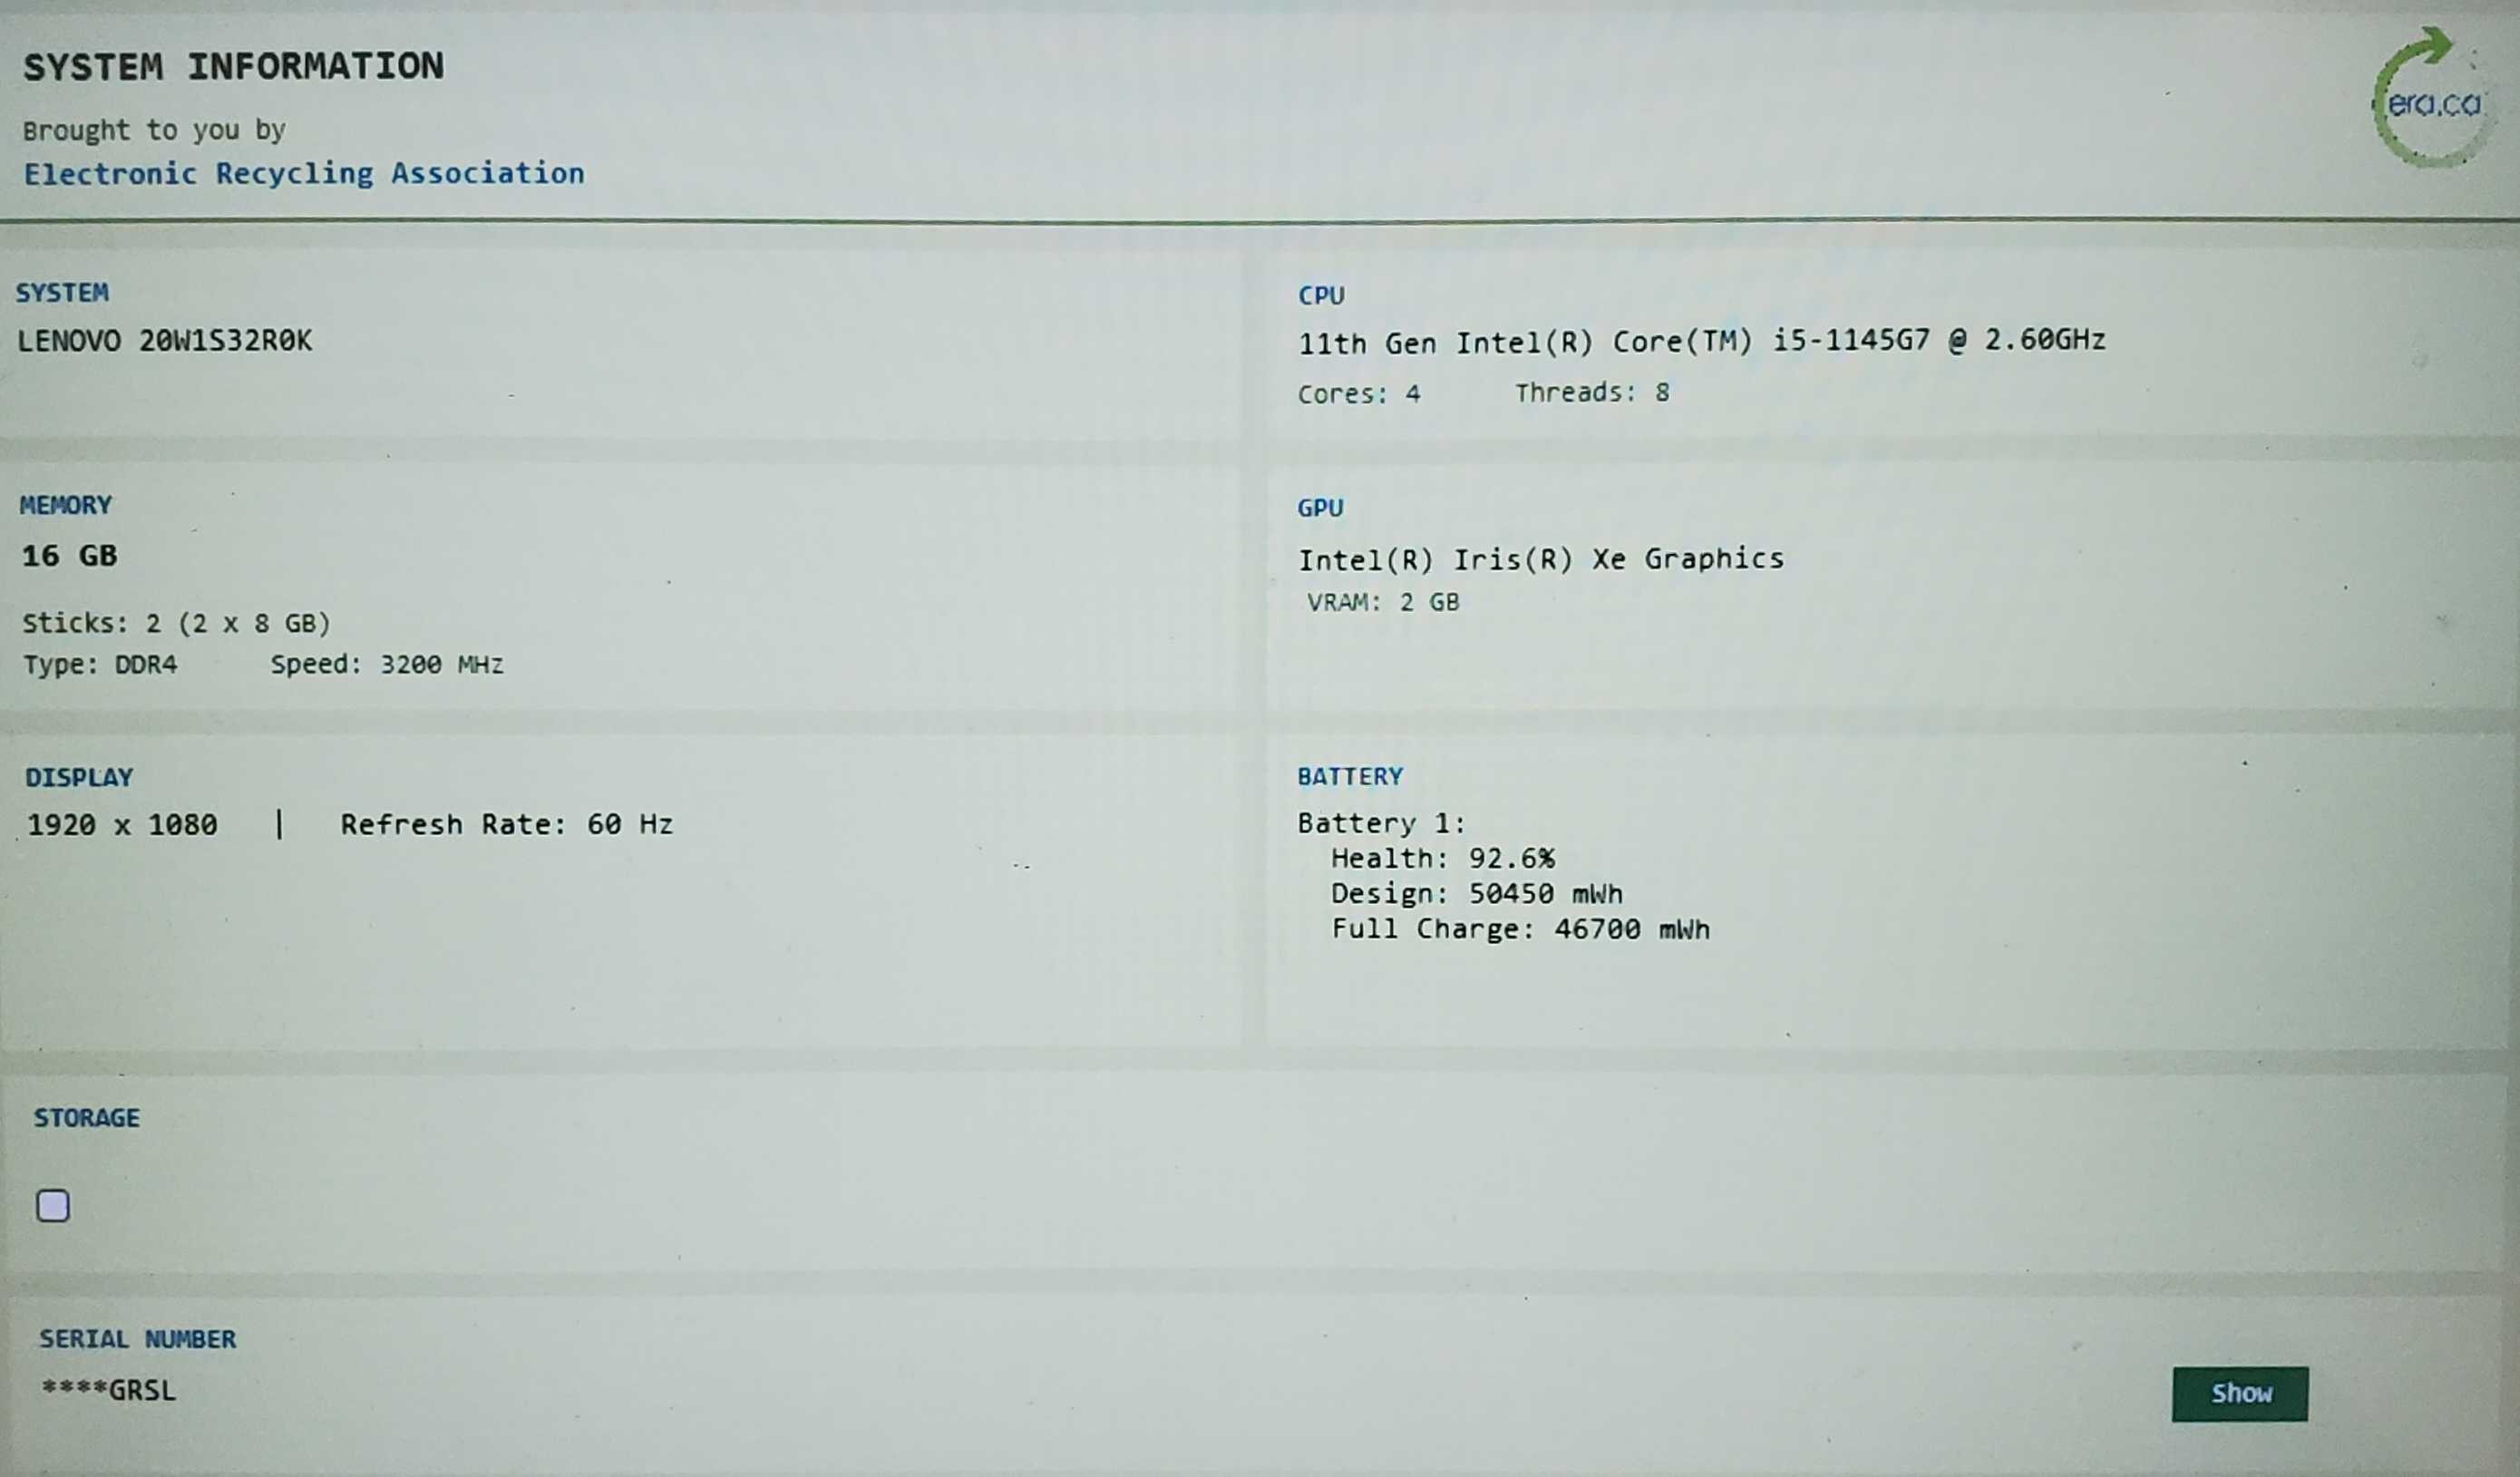Click the 'Design: 50450 mWh' value
2520x1477 pixels.
[1476, 893]
